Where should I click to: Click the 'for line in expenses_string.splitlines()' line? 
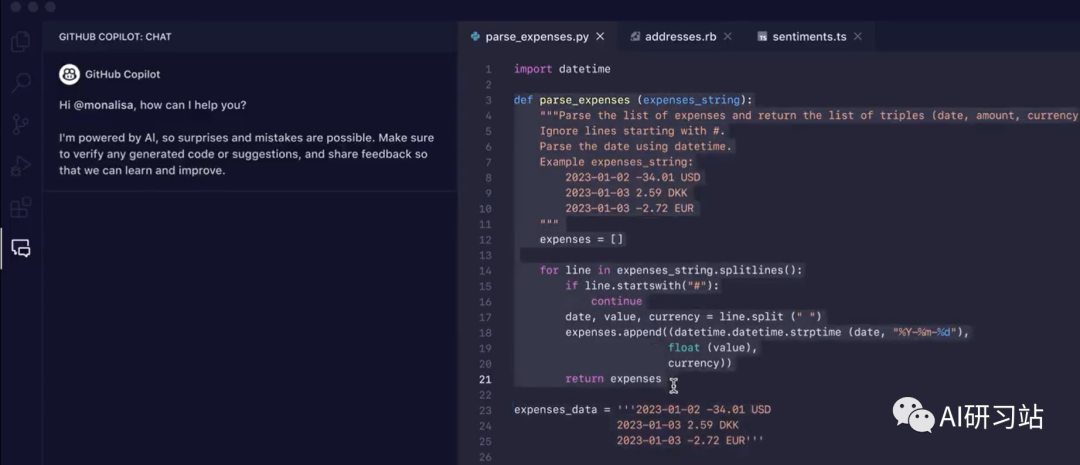pos(671,271)
